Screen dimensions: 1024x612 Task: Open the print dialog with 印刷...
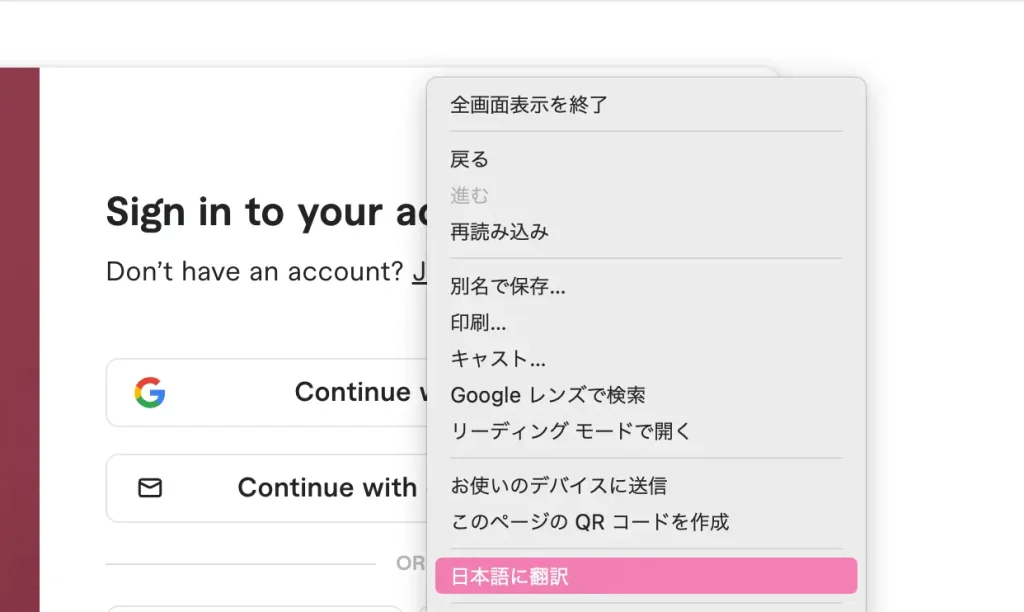pos(478,323)
